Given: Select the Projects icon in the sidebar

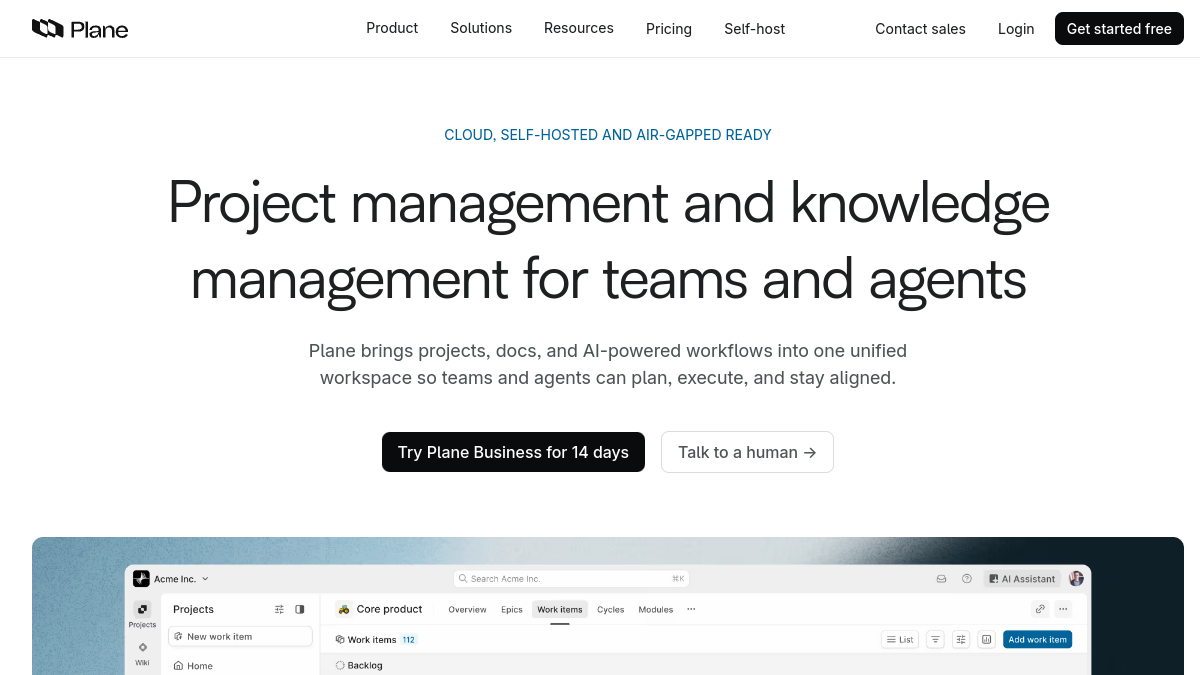Looking at the screenshot, I should point(142,609).
